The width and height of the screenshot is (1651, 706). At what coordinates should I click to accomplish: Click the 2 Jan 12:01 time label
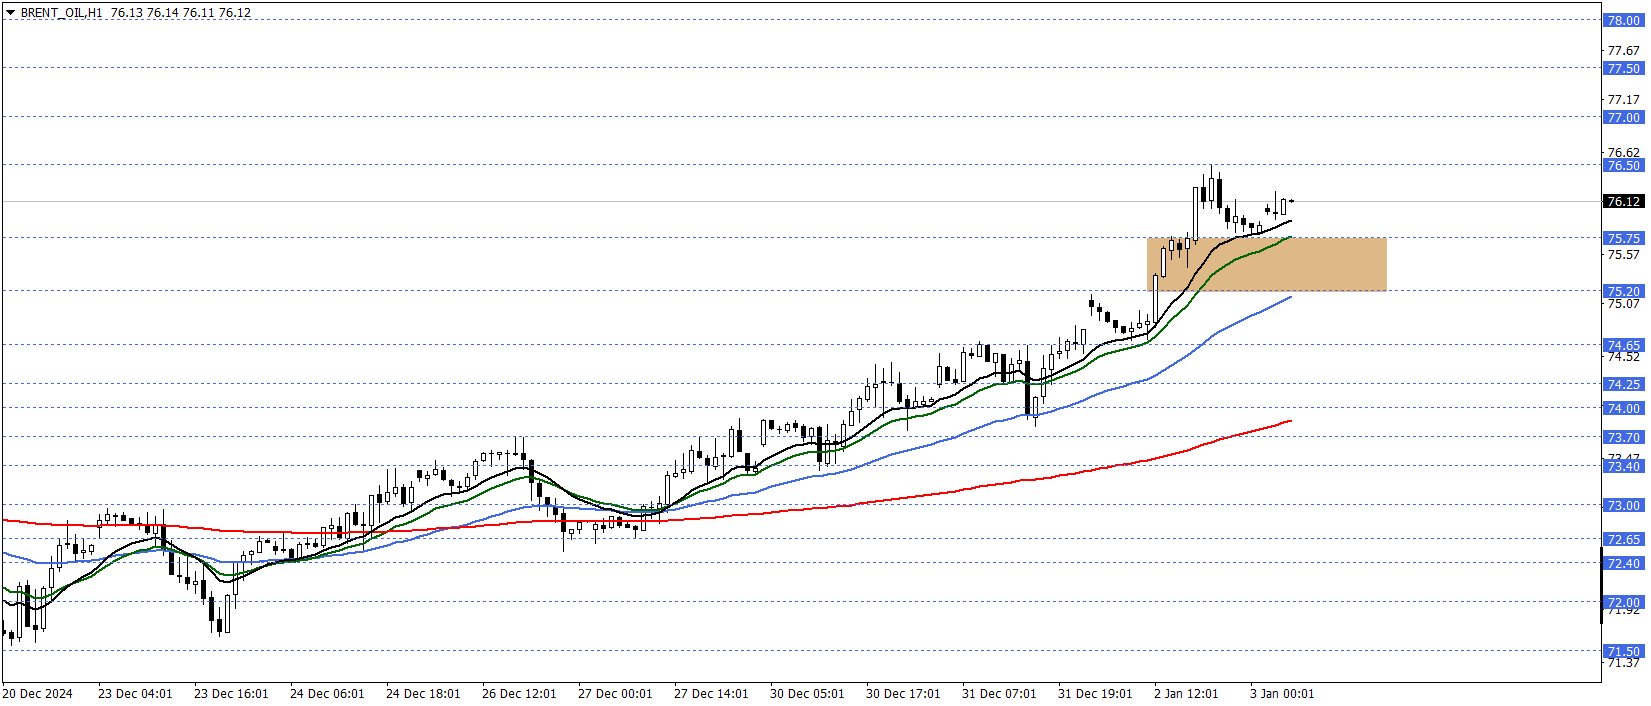[x=1186, y=693]
